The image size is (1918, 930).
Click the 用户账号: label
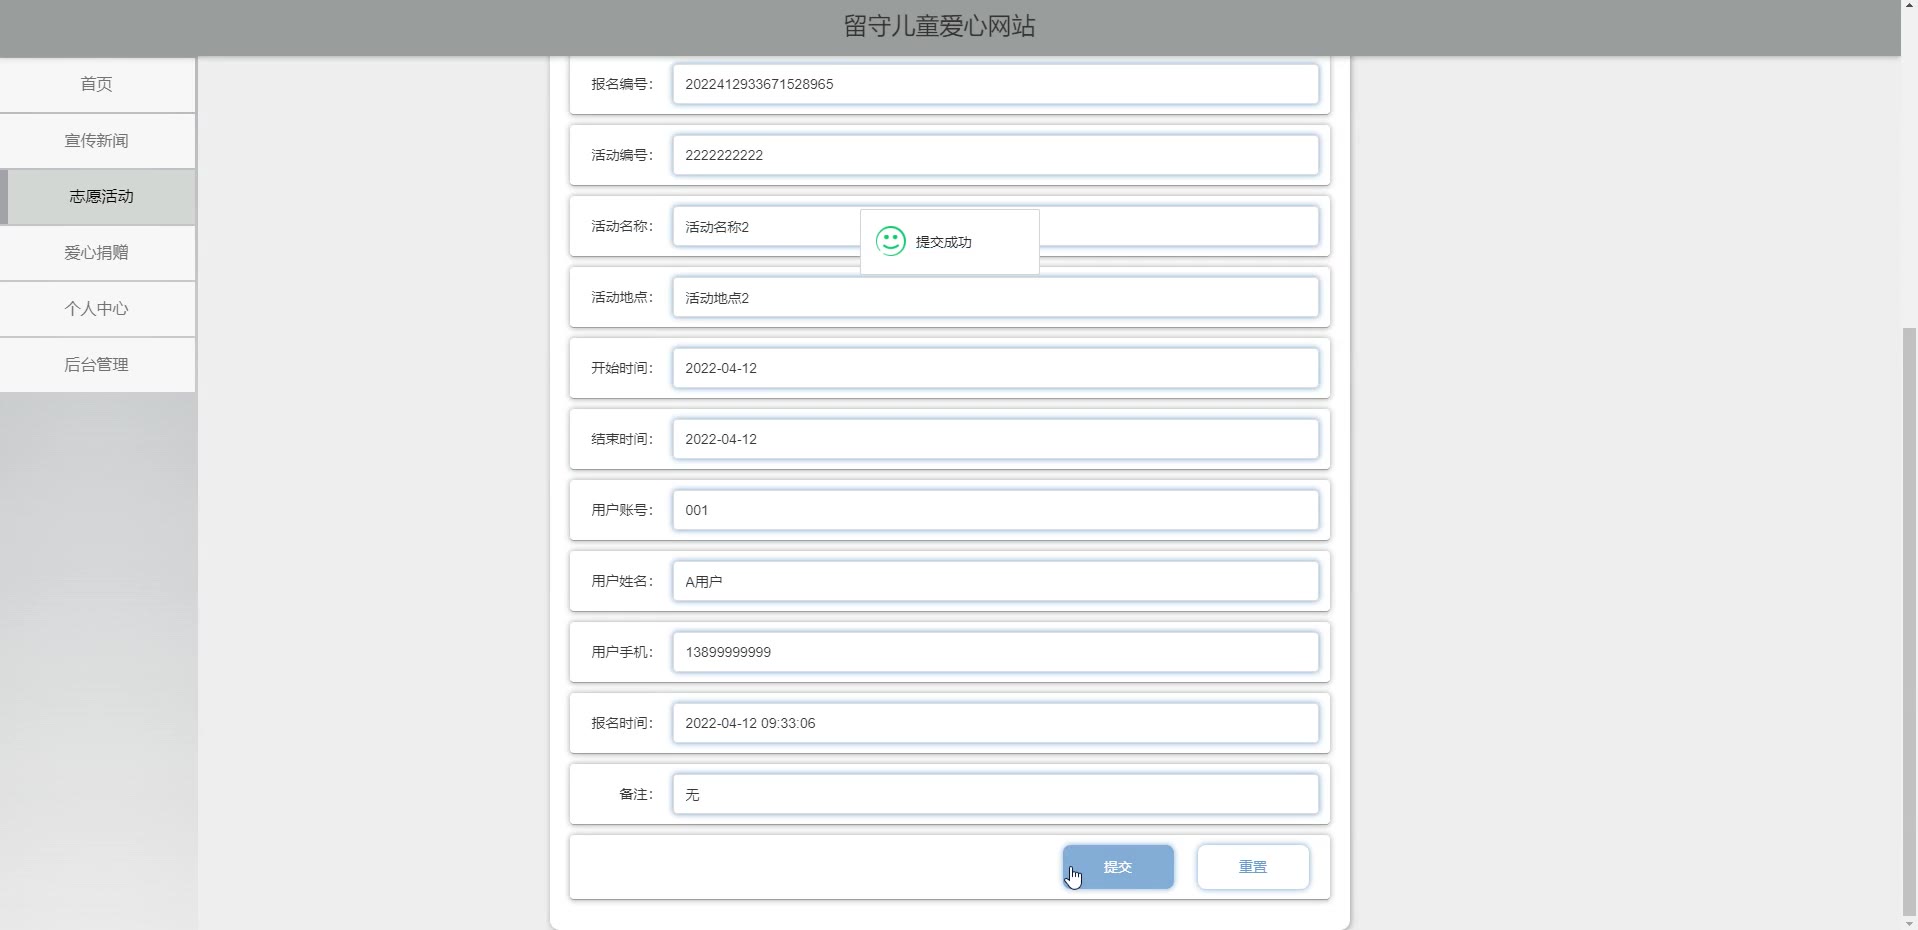click(x=622, y=510)
